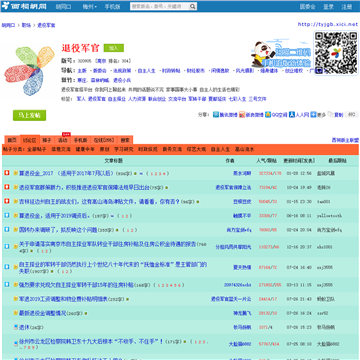This screenshot has height=360, width=360.
Task: Click the header search input field
Action: (x=160, y=6)
